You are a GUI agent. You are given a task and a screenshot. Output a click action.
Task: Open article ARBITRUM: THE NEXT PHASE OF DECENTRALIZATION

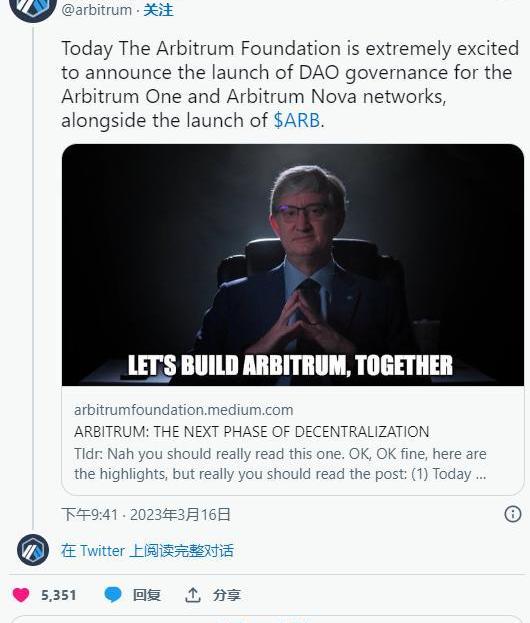pyautogui.click(x=251, y=431)
